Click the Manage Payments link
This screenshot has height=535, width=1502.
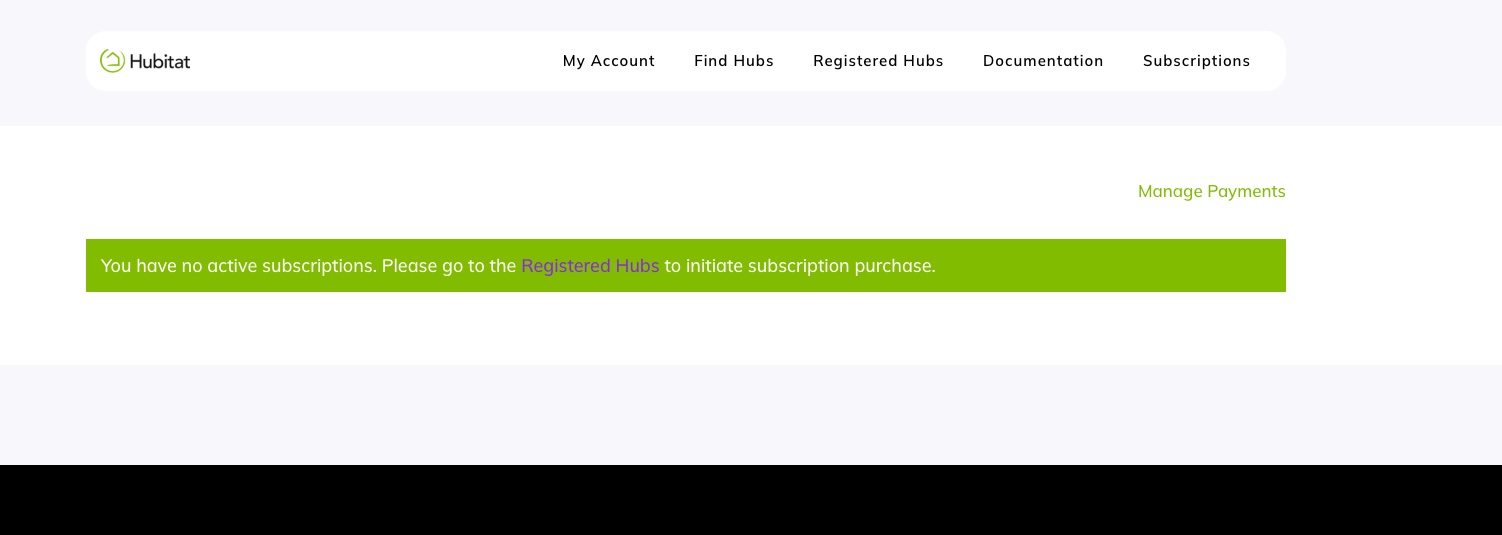[x=1211, y=191]
